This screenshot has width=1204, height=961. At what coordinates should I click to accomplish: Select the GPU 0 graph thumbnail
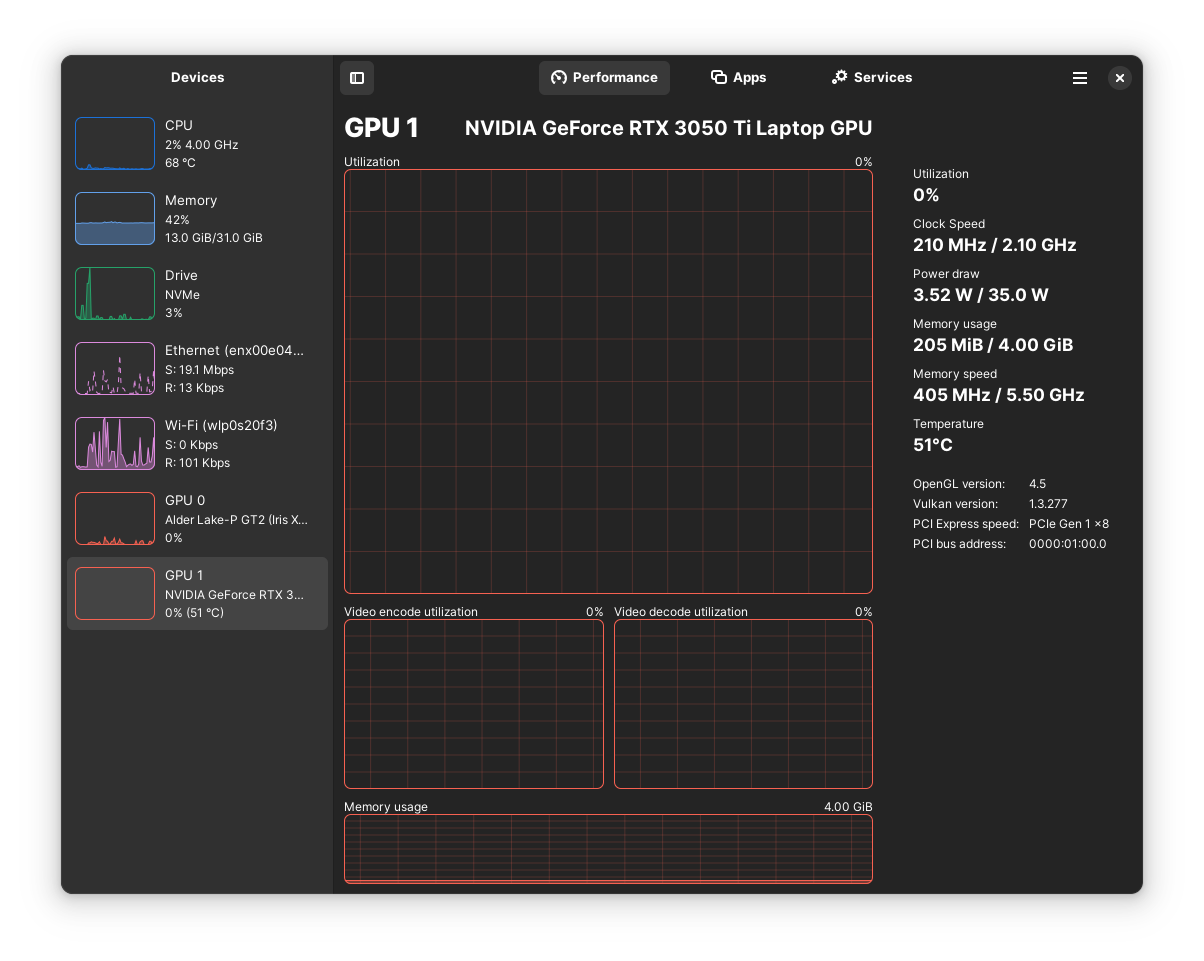point(115,519)
